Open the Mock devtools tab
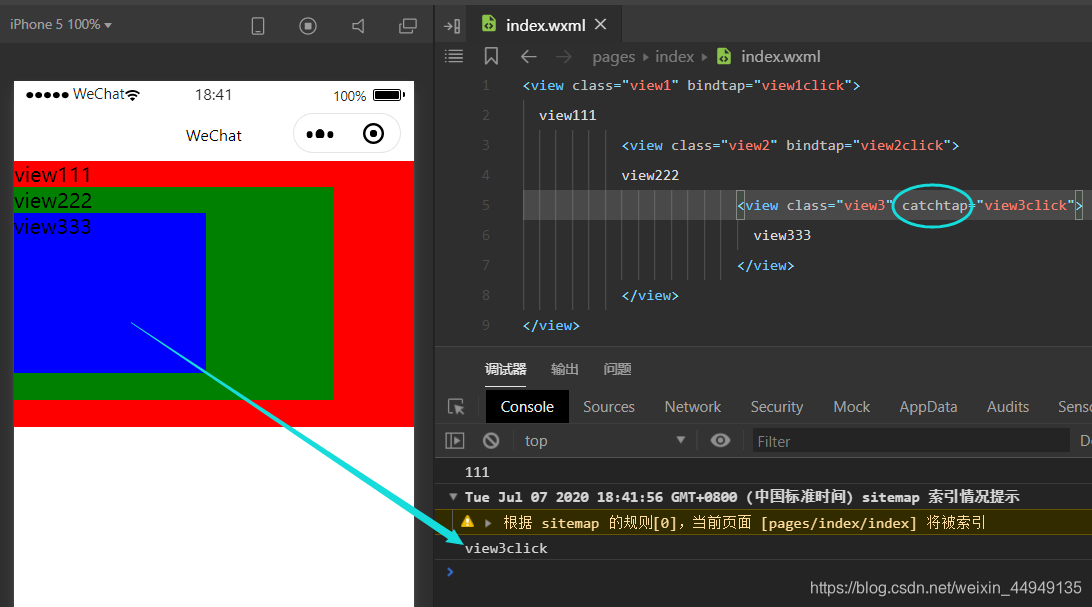This screenshot has height=607, width=1092. [x=852, y=407]
